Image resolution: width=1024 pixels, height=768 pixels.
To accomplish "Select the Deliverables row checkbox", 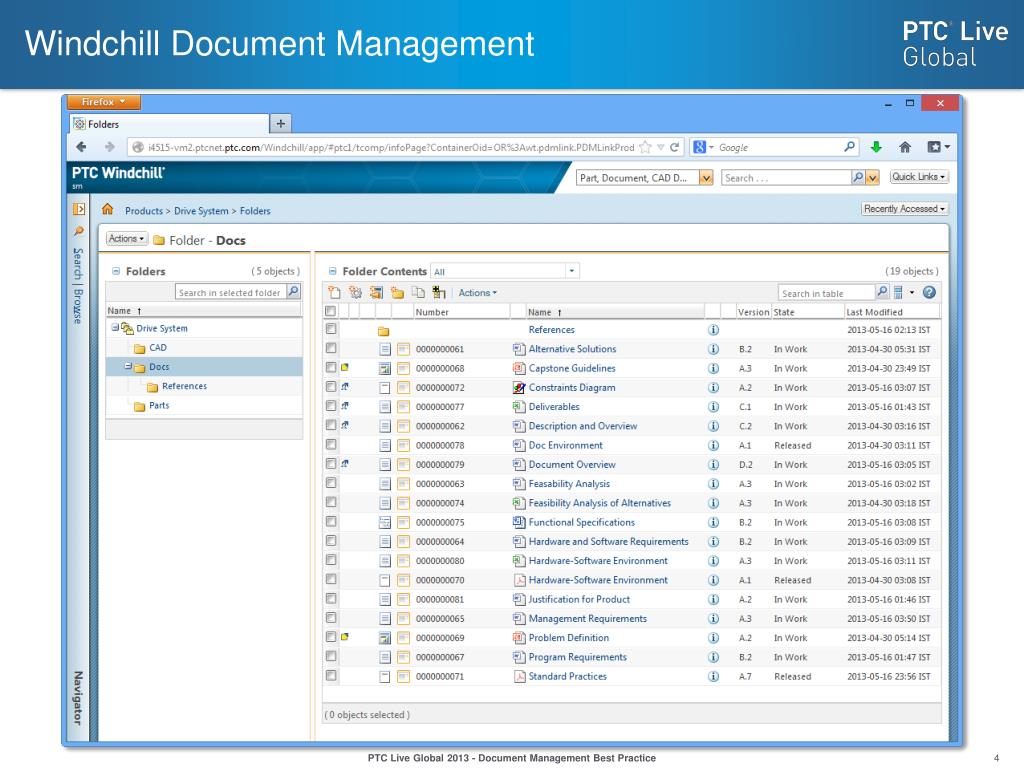I will (331, 406).
